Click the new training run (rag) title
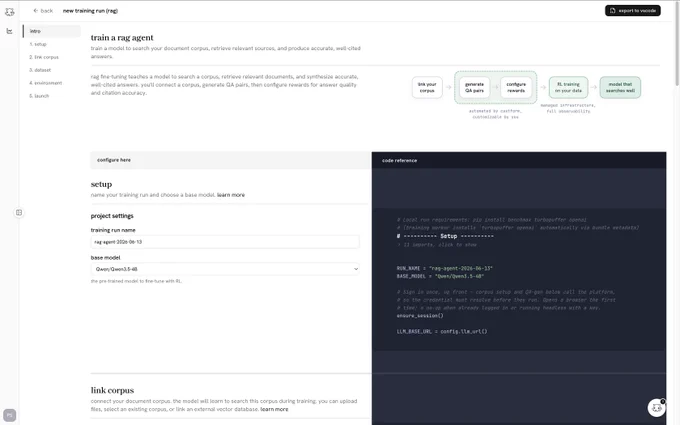The height and width of the screenshot is (425, 680). coord(90,10)
